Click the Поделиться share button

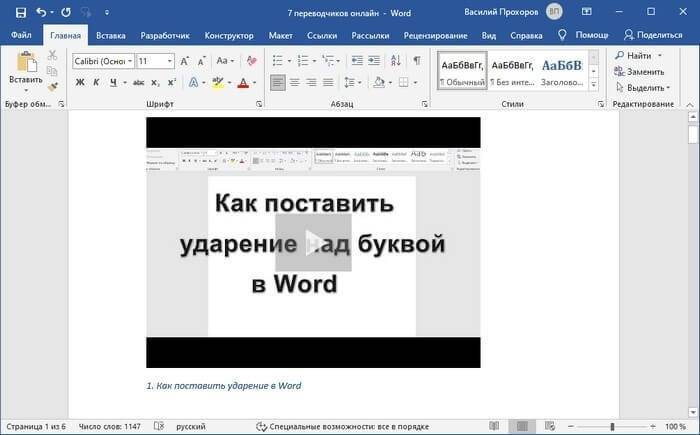click(654, 35)
